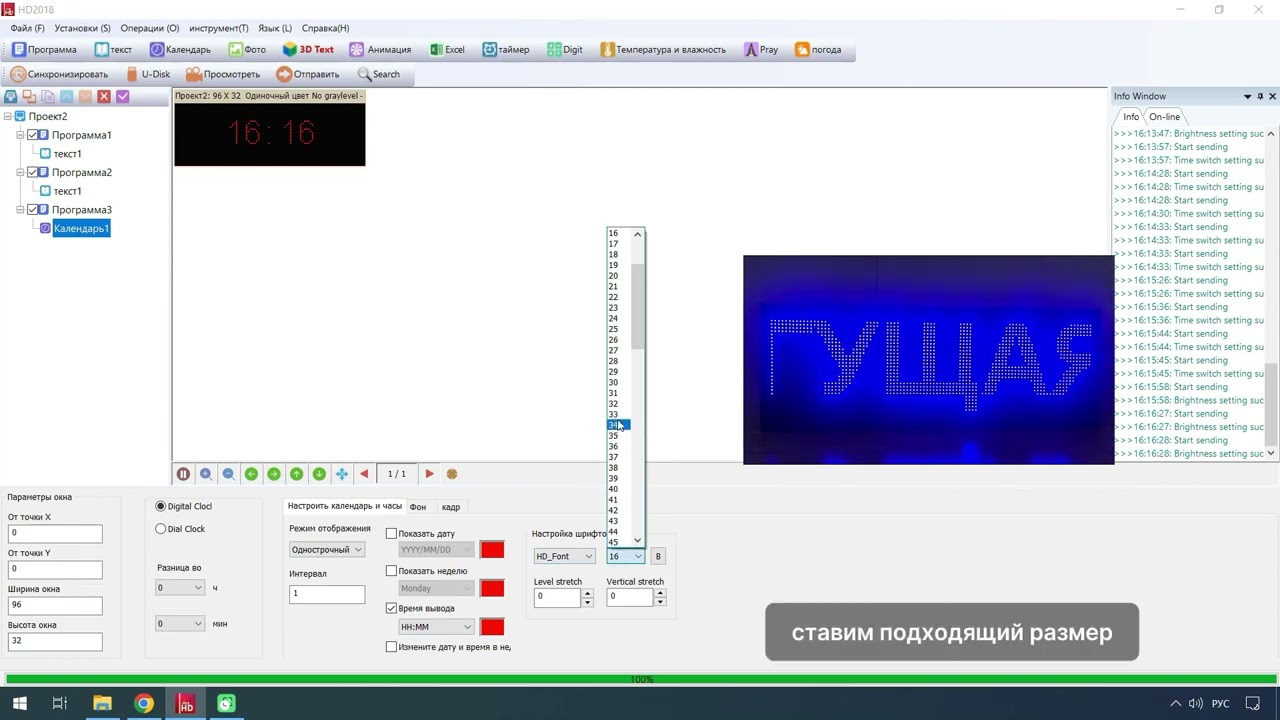The image size is (1280, 720).
Task: Collapse the Программа1 tree node
Action: pos(21,135)
